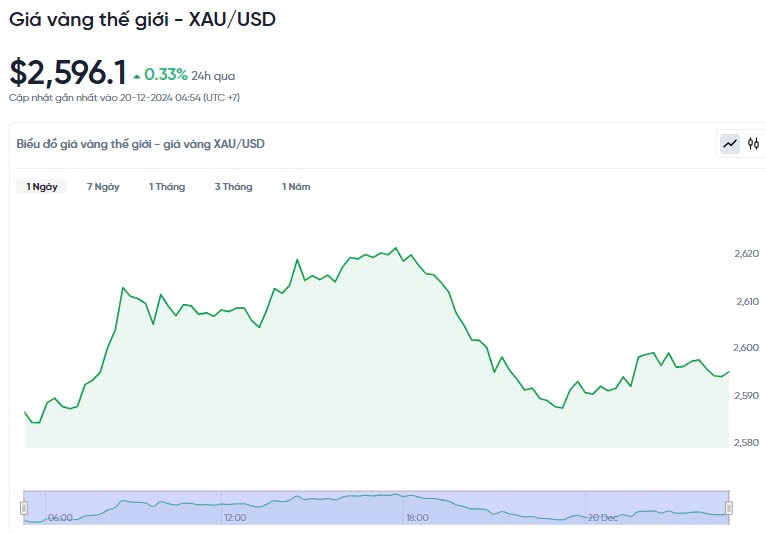The image size is (766, 534).
Task: Select the 1 Tháng time range
Action: 167,187
